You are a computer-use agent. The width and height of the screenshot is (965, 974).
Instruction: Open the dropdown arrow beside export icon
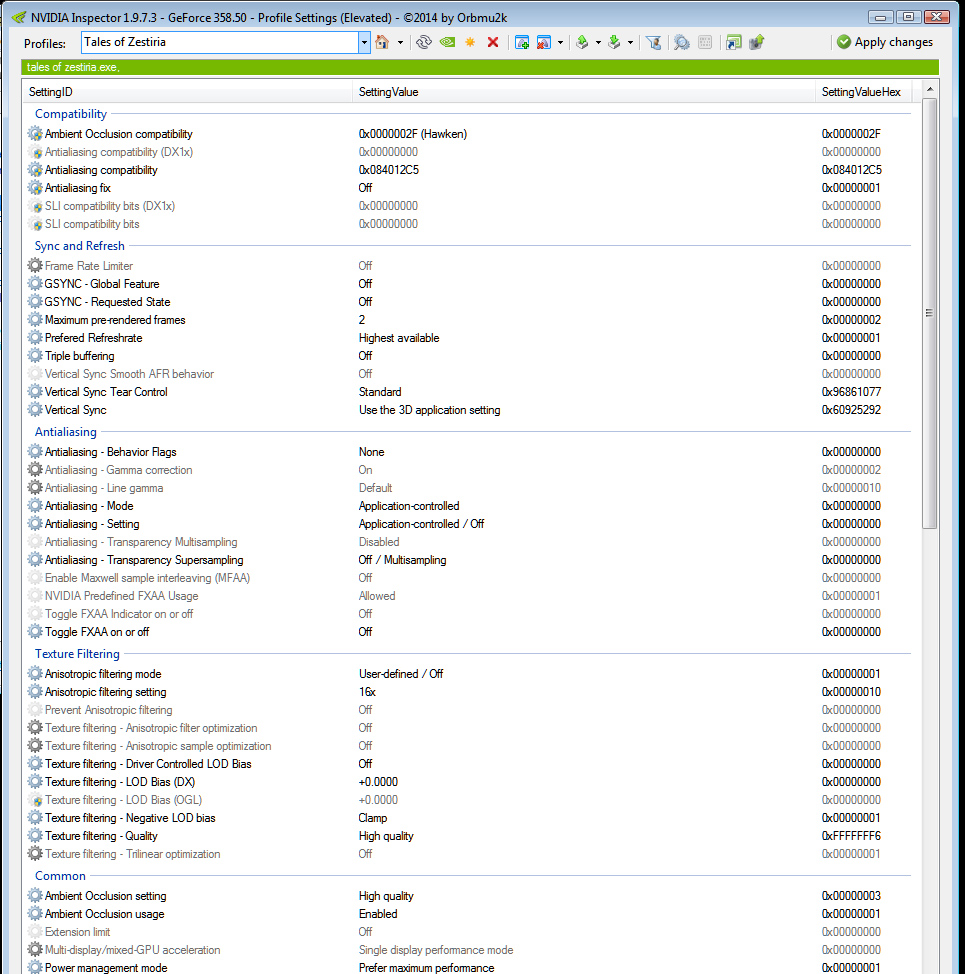click(x=598, y=42)
